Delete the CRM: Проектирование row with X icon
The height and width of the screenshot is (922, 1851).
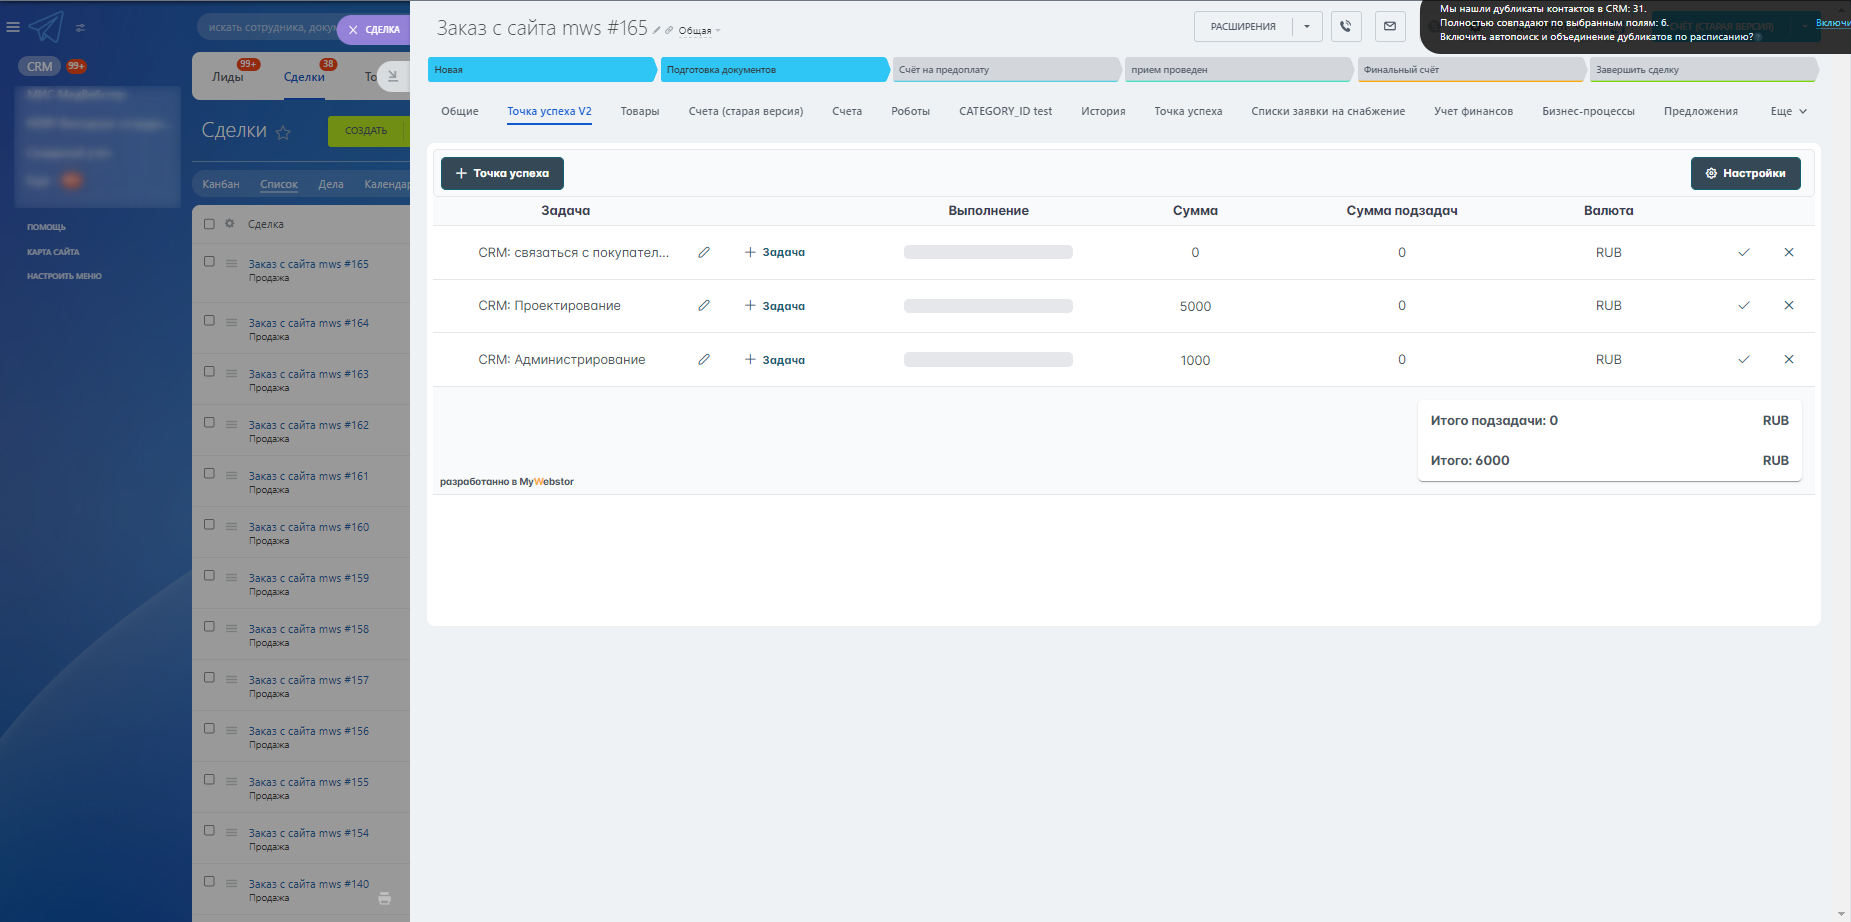1789,306
